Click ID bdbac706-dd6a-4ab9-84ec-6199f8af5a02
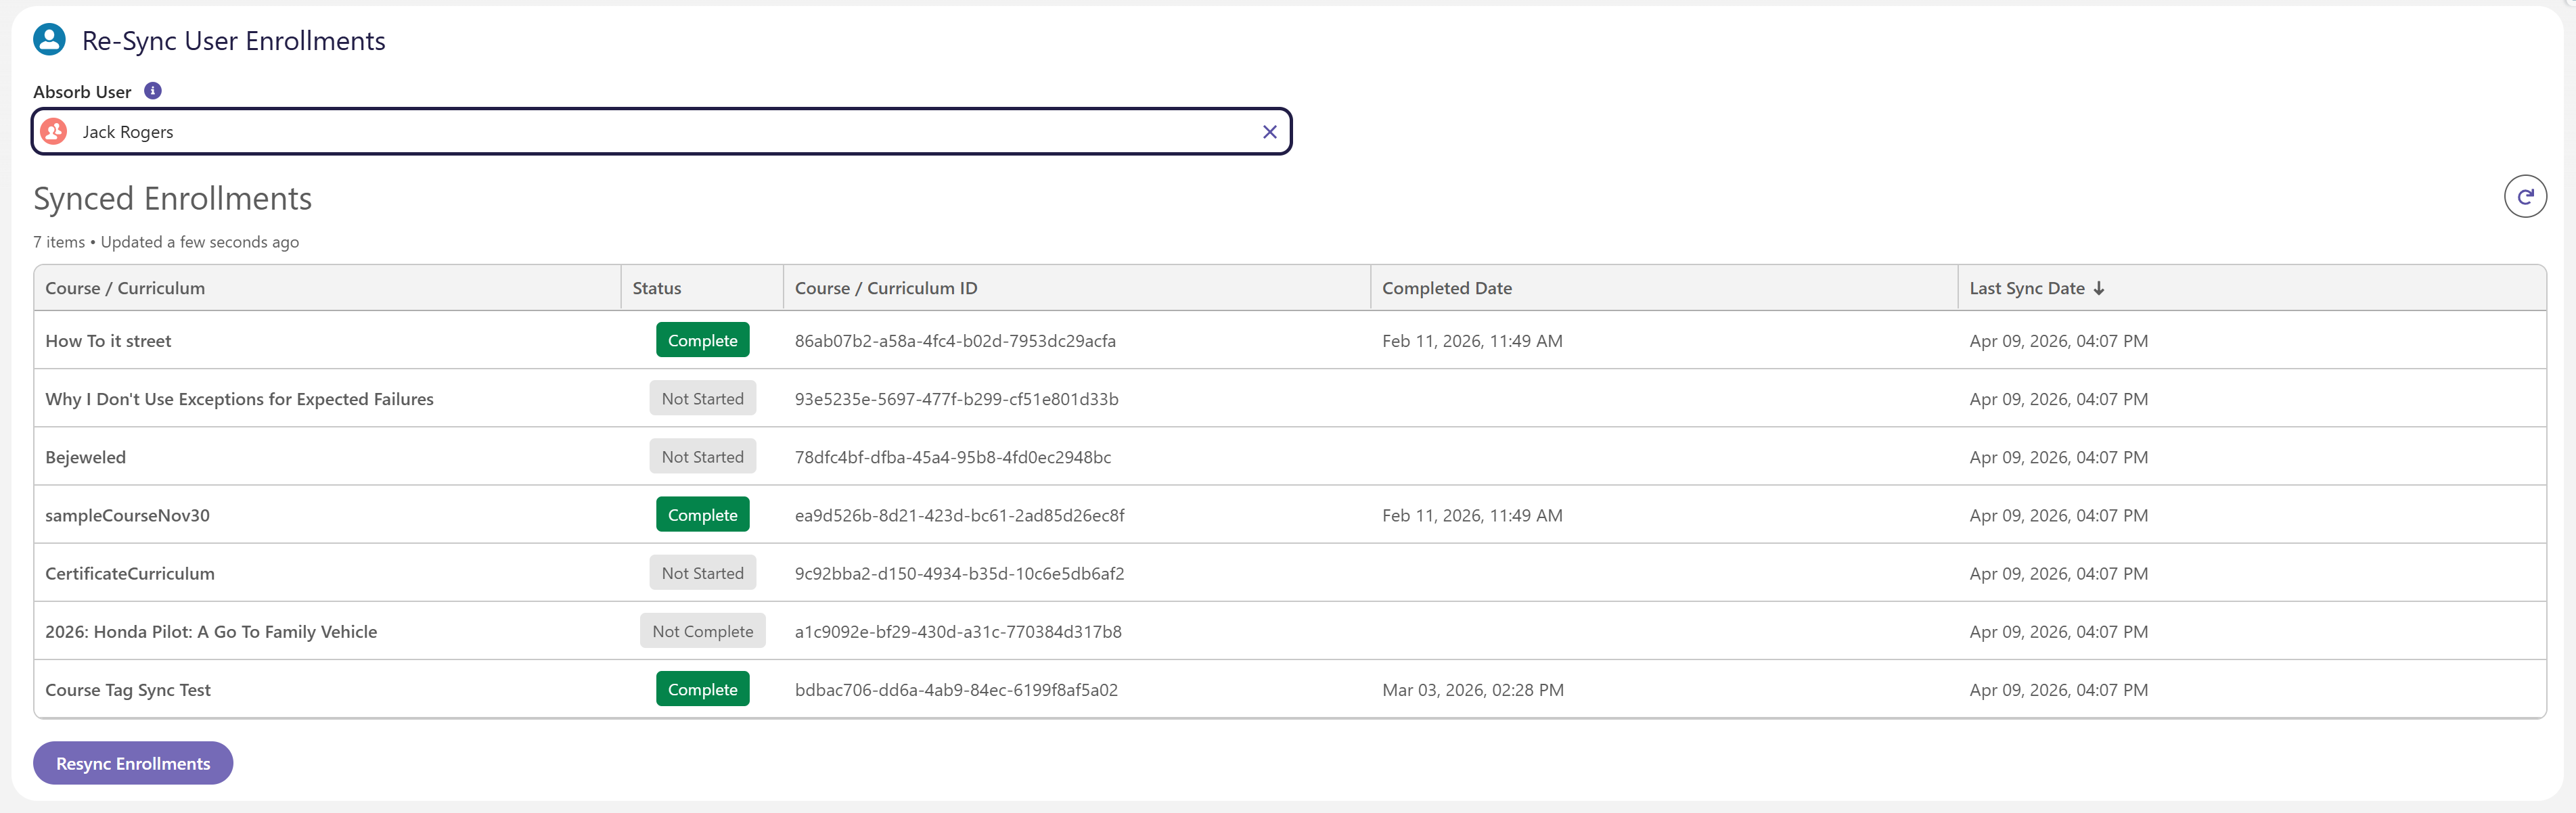The image size is (2576, 813). click(x=956, y=690)
